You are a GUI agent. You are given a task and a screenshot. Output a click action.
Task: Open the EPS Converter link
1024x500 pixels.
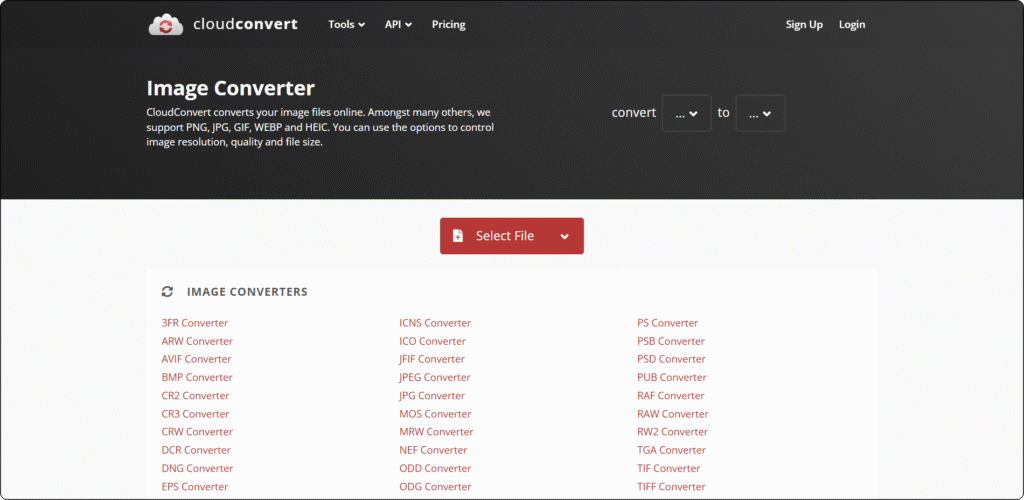[x=195, y=486]
